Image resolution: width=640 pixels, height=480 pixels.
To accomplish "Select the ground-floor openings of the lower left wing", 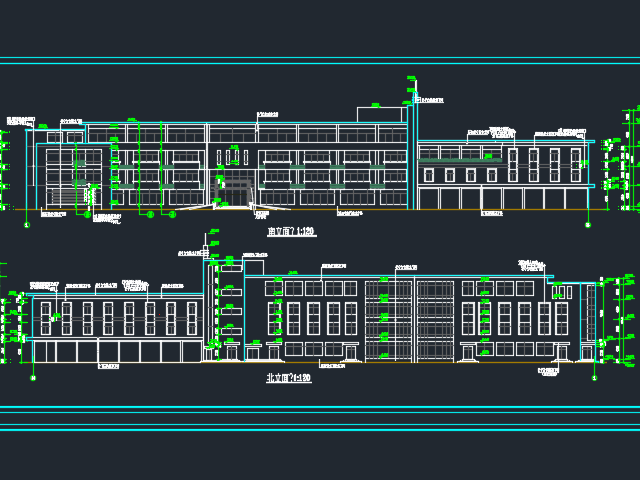I will point(118,351).
